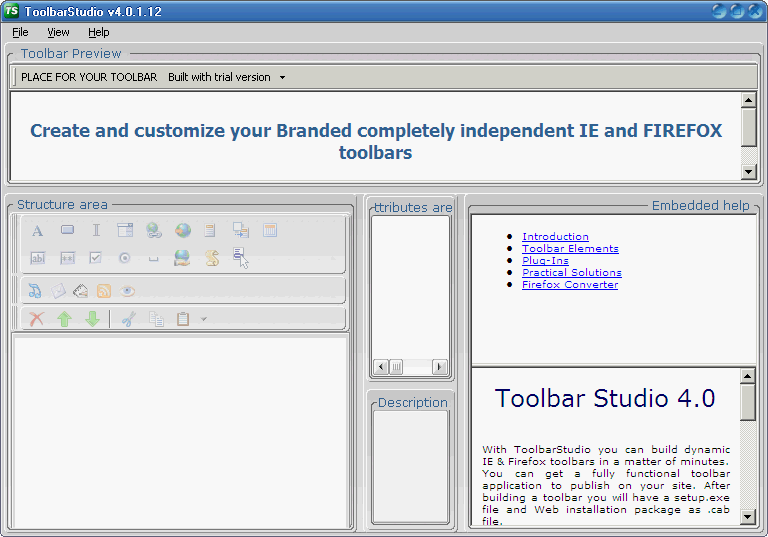This screenshot has height=537, width=768.
Task: Click the Description text box
Action: [410, 466]
